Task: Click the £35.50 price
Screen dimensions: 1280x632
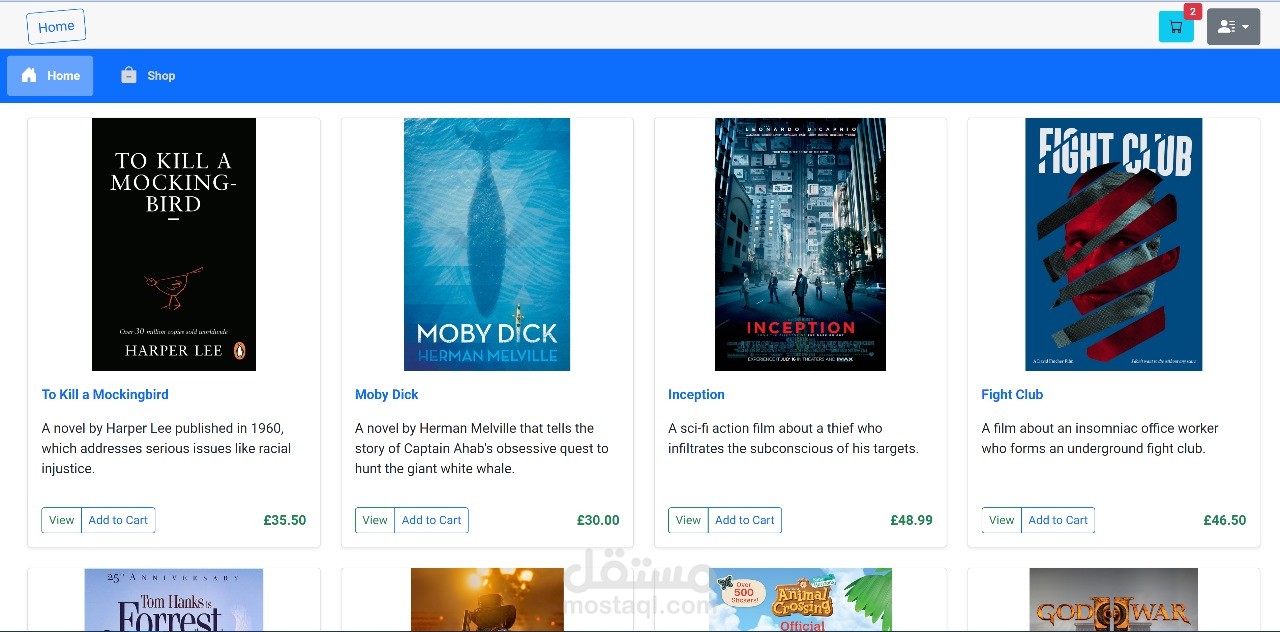Action: pyautogui.click(x=285, y=520)
